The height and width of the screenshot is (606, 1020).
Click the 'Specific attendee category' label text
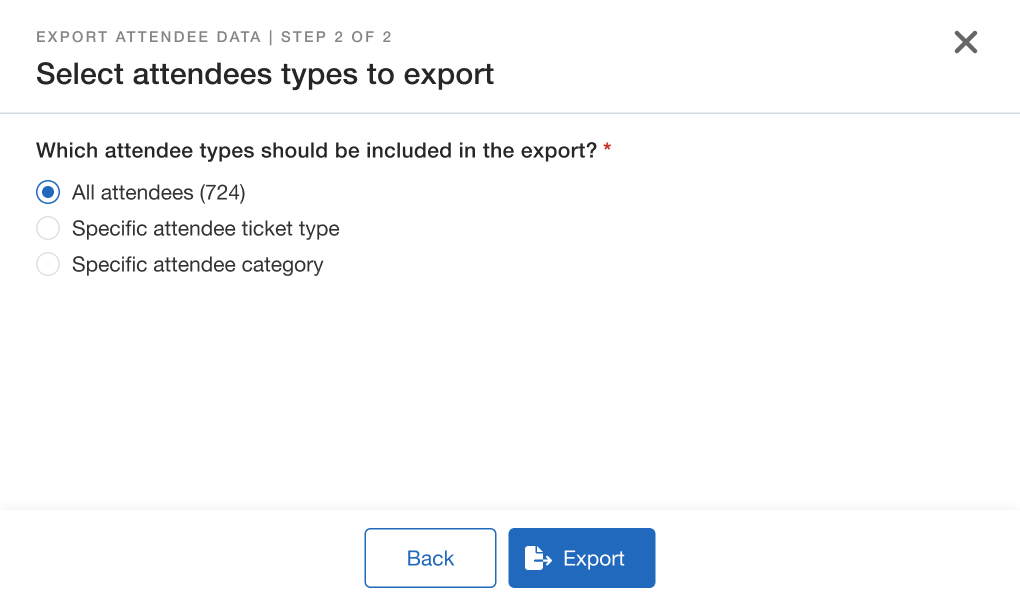coord(197,265)
